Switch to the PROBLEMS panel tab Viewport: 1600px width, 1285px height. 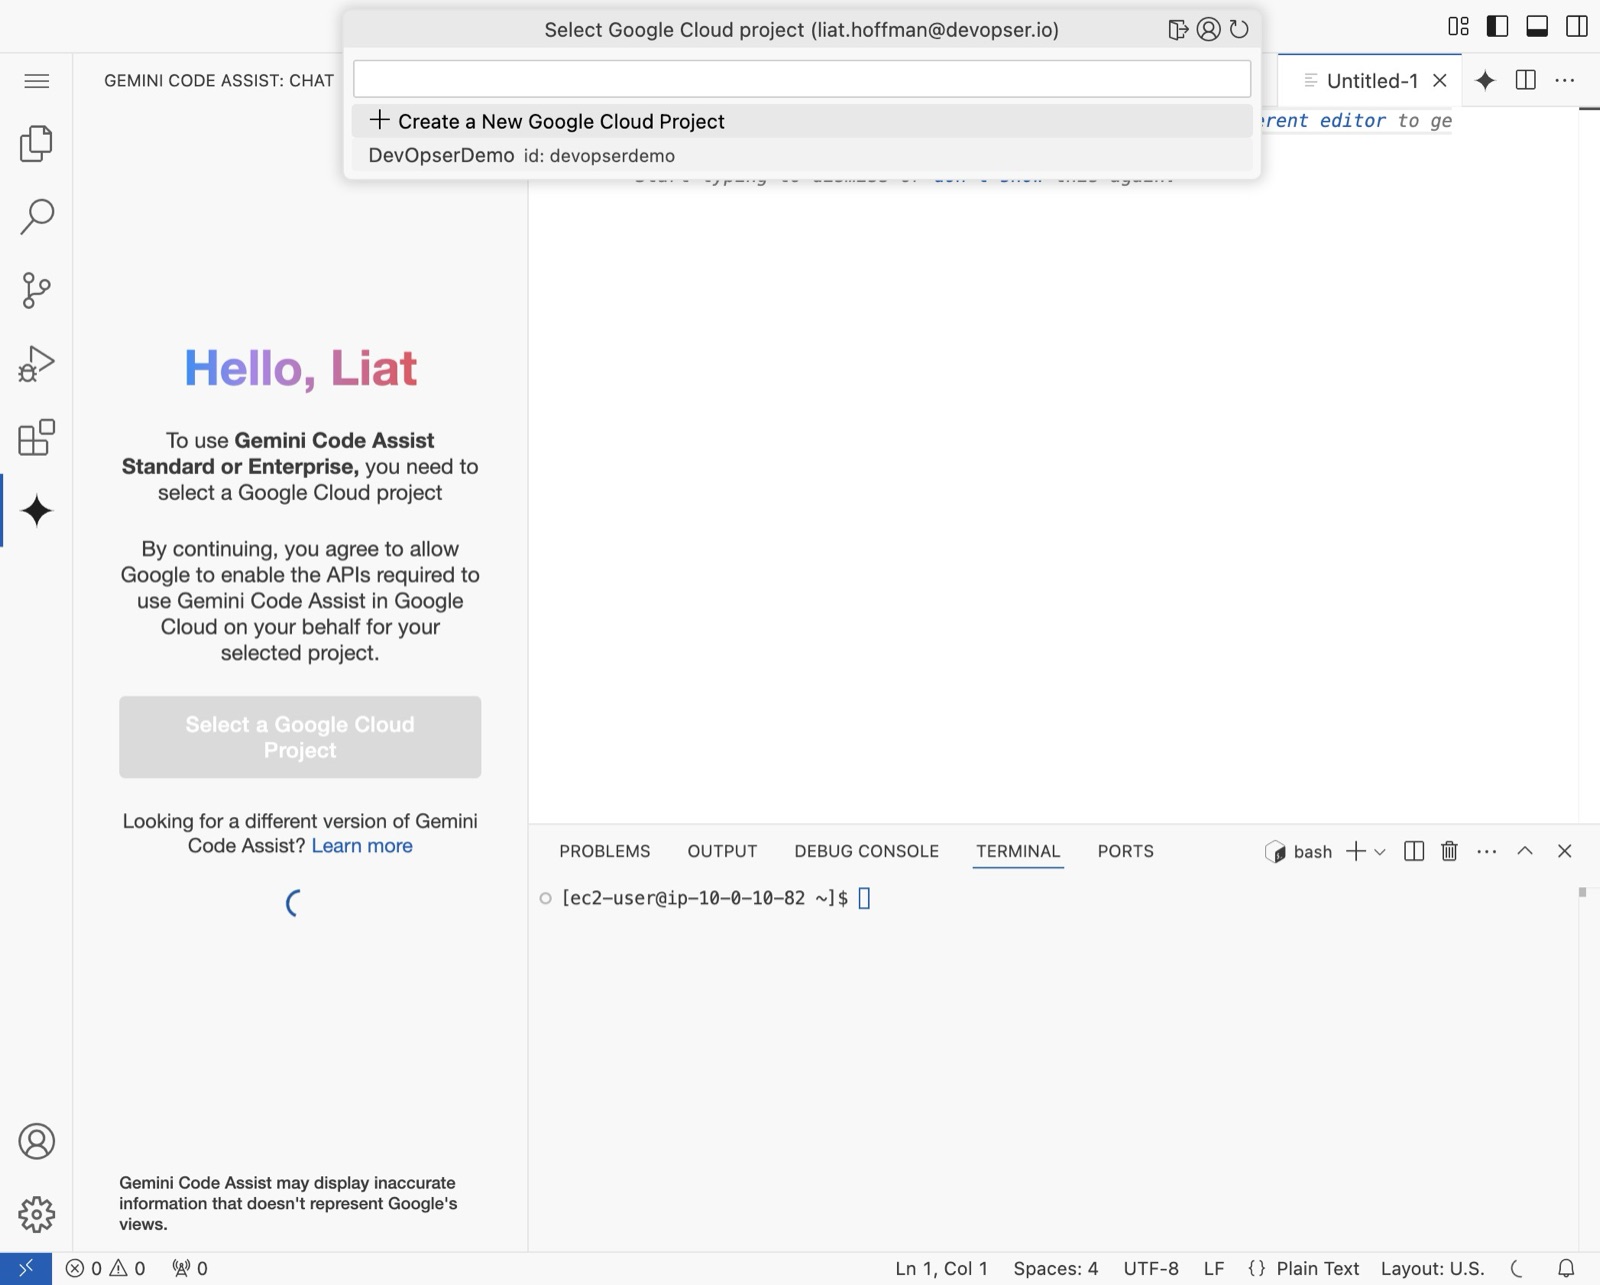click(605, 851)
